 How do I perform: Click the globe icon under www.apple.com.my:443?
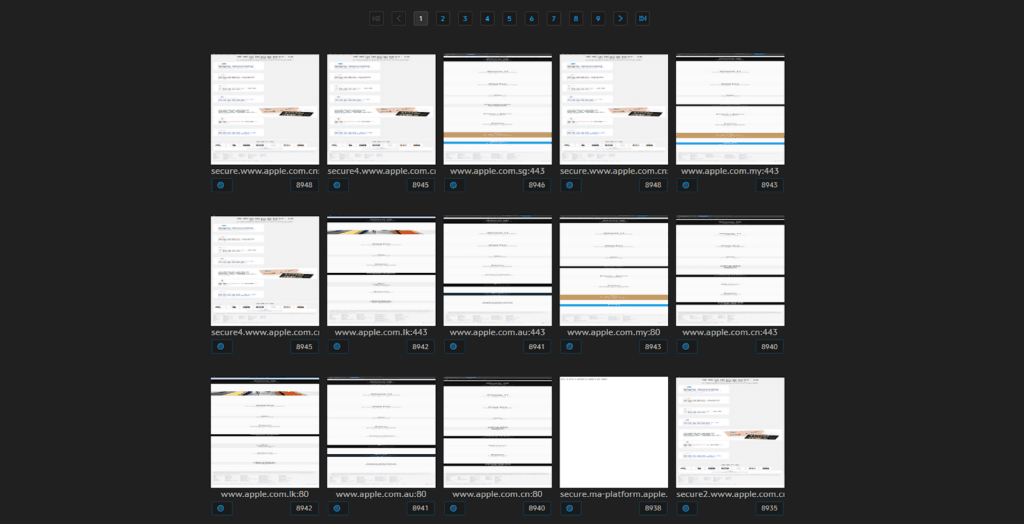pyautogui.click(x=688, y=185)
